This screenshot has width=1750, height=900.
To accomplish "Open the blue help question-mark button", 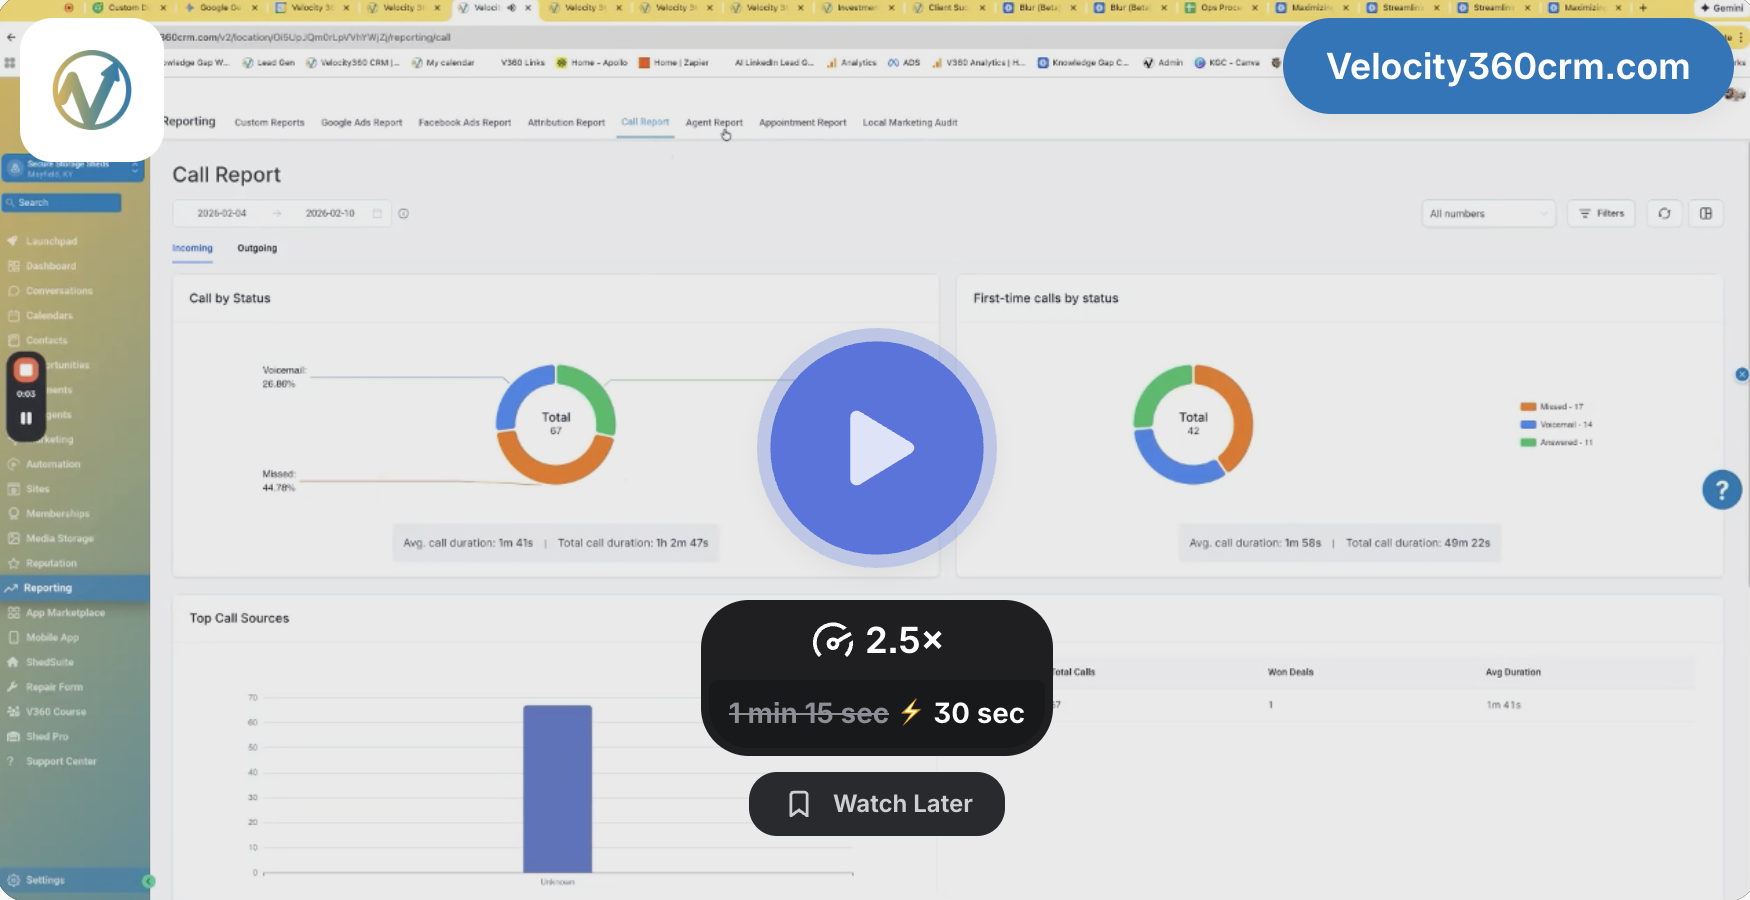I will [1722, 490].
